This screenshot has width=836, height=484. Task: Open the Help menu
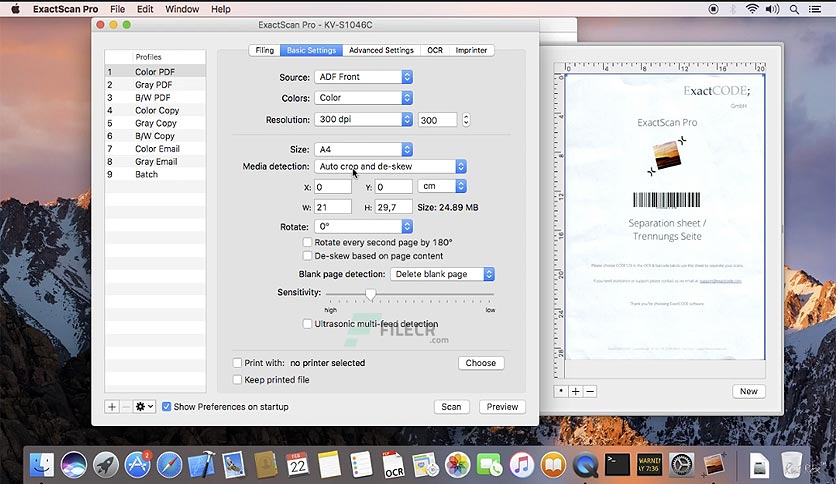pyautogui.click(x=220, y=9)
